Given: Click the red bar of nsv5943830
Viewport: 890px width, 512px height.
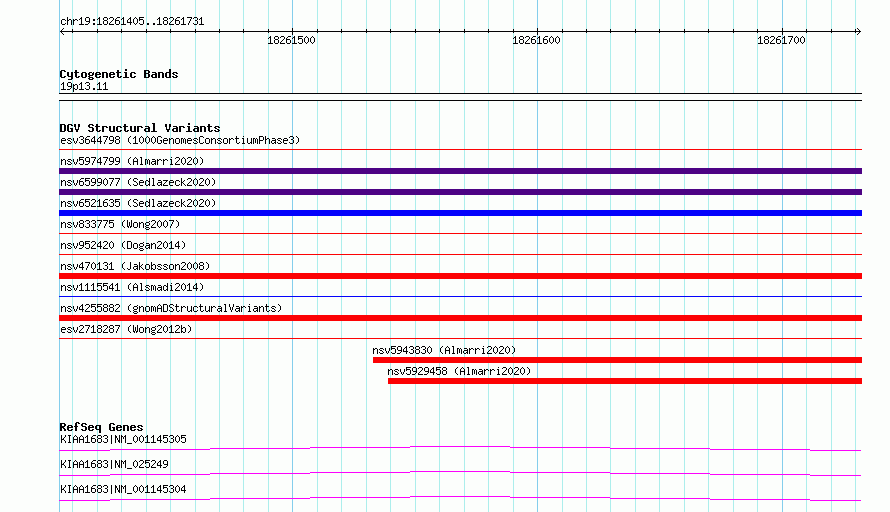Looking at the screenshot, I should [x=617, y=360].
